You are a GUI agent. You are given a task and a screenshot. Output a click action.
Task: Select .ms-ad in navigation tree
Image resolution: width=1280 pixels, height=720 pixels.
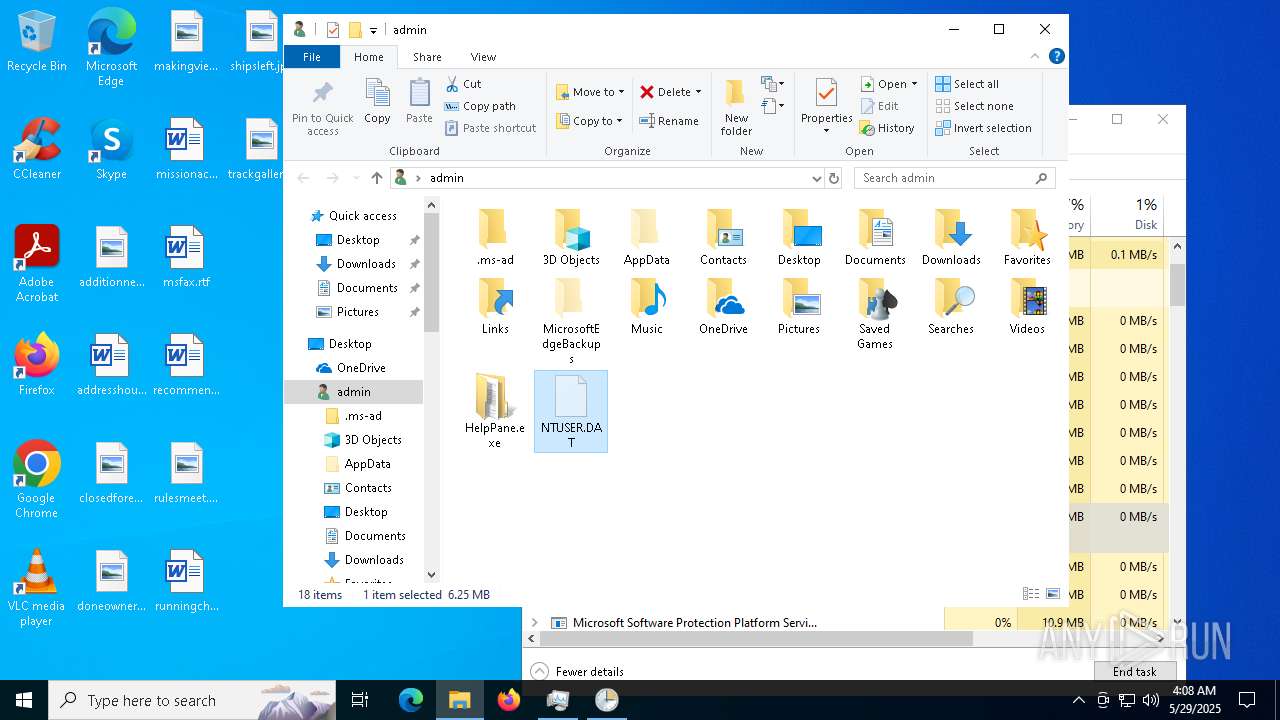(x=354, y=416)
